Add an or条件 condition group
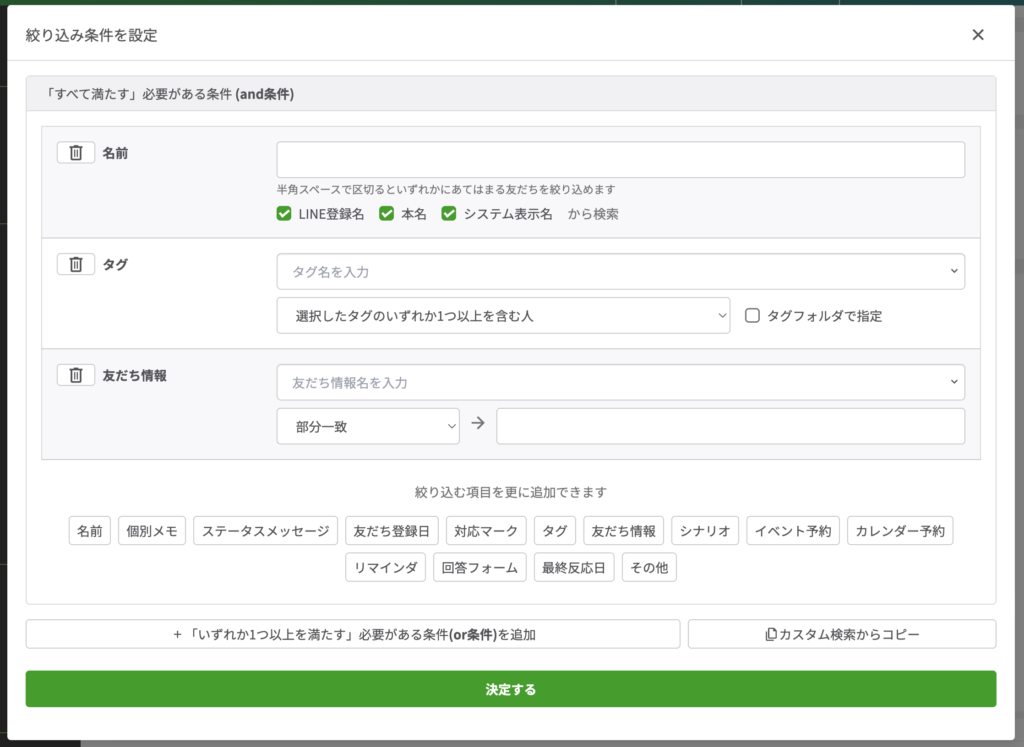This screenshot has width=1024, height=747. [353, 634]
